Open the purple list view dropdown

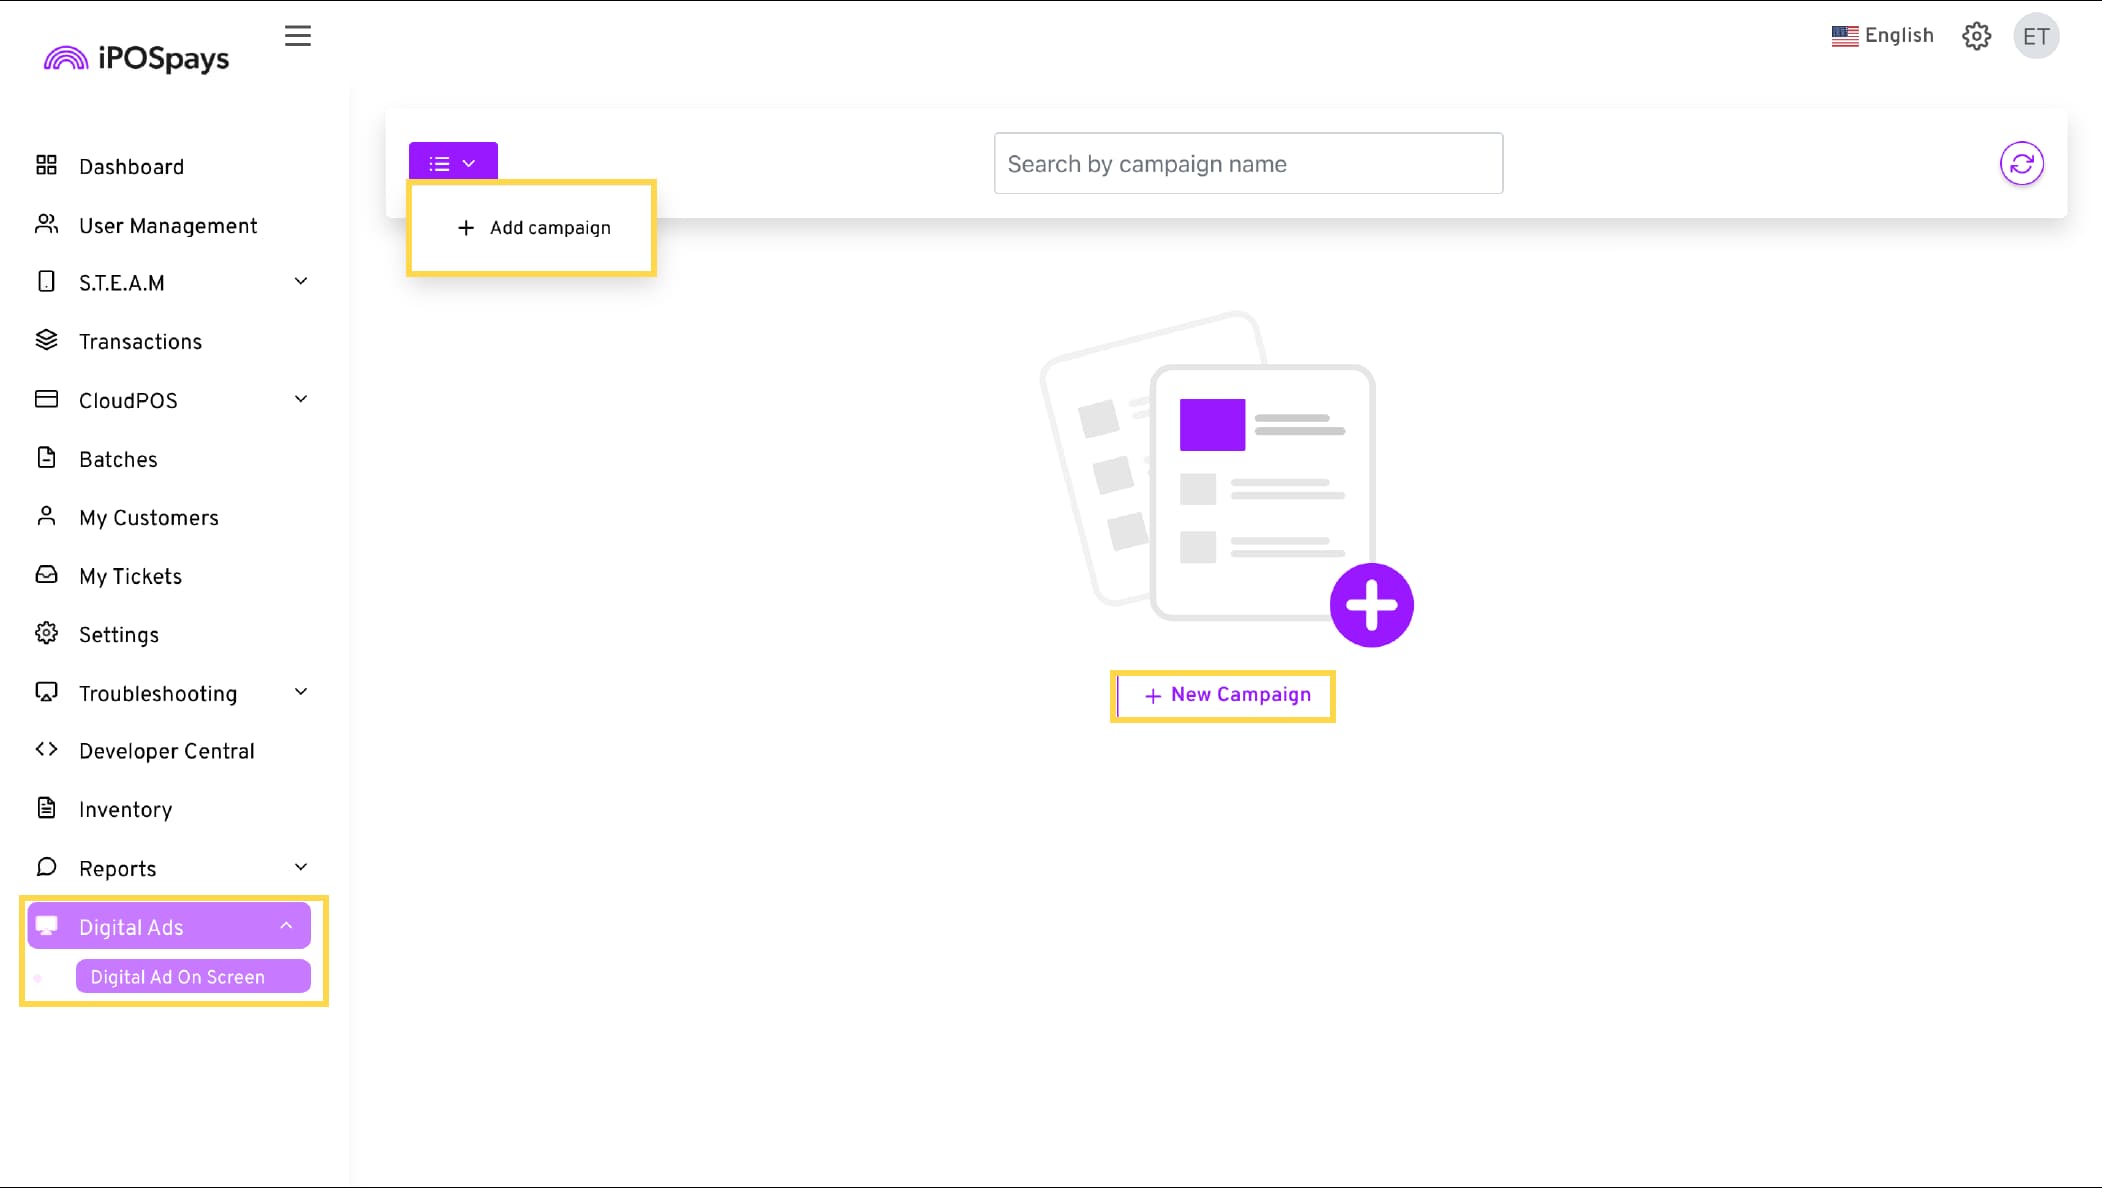point(453,163)
